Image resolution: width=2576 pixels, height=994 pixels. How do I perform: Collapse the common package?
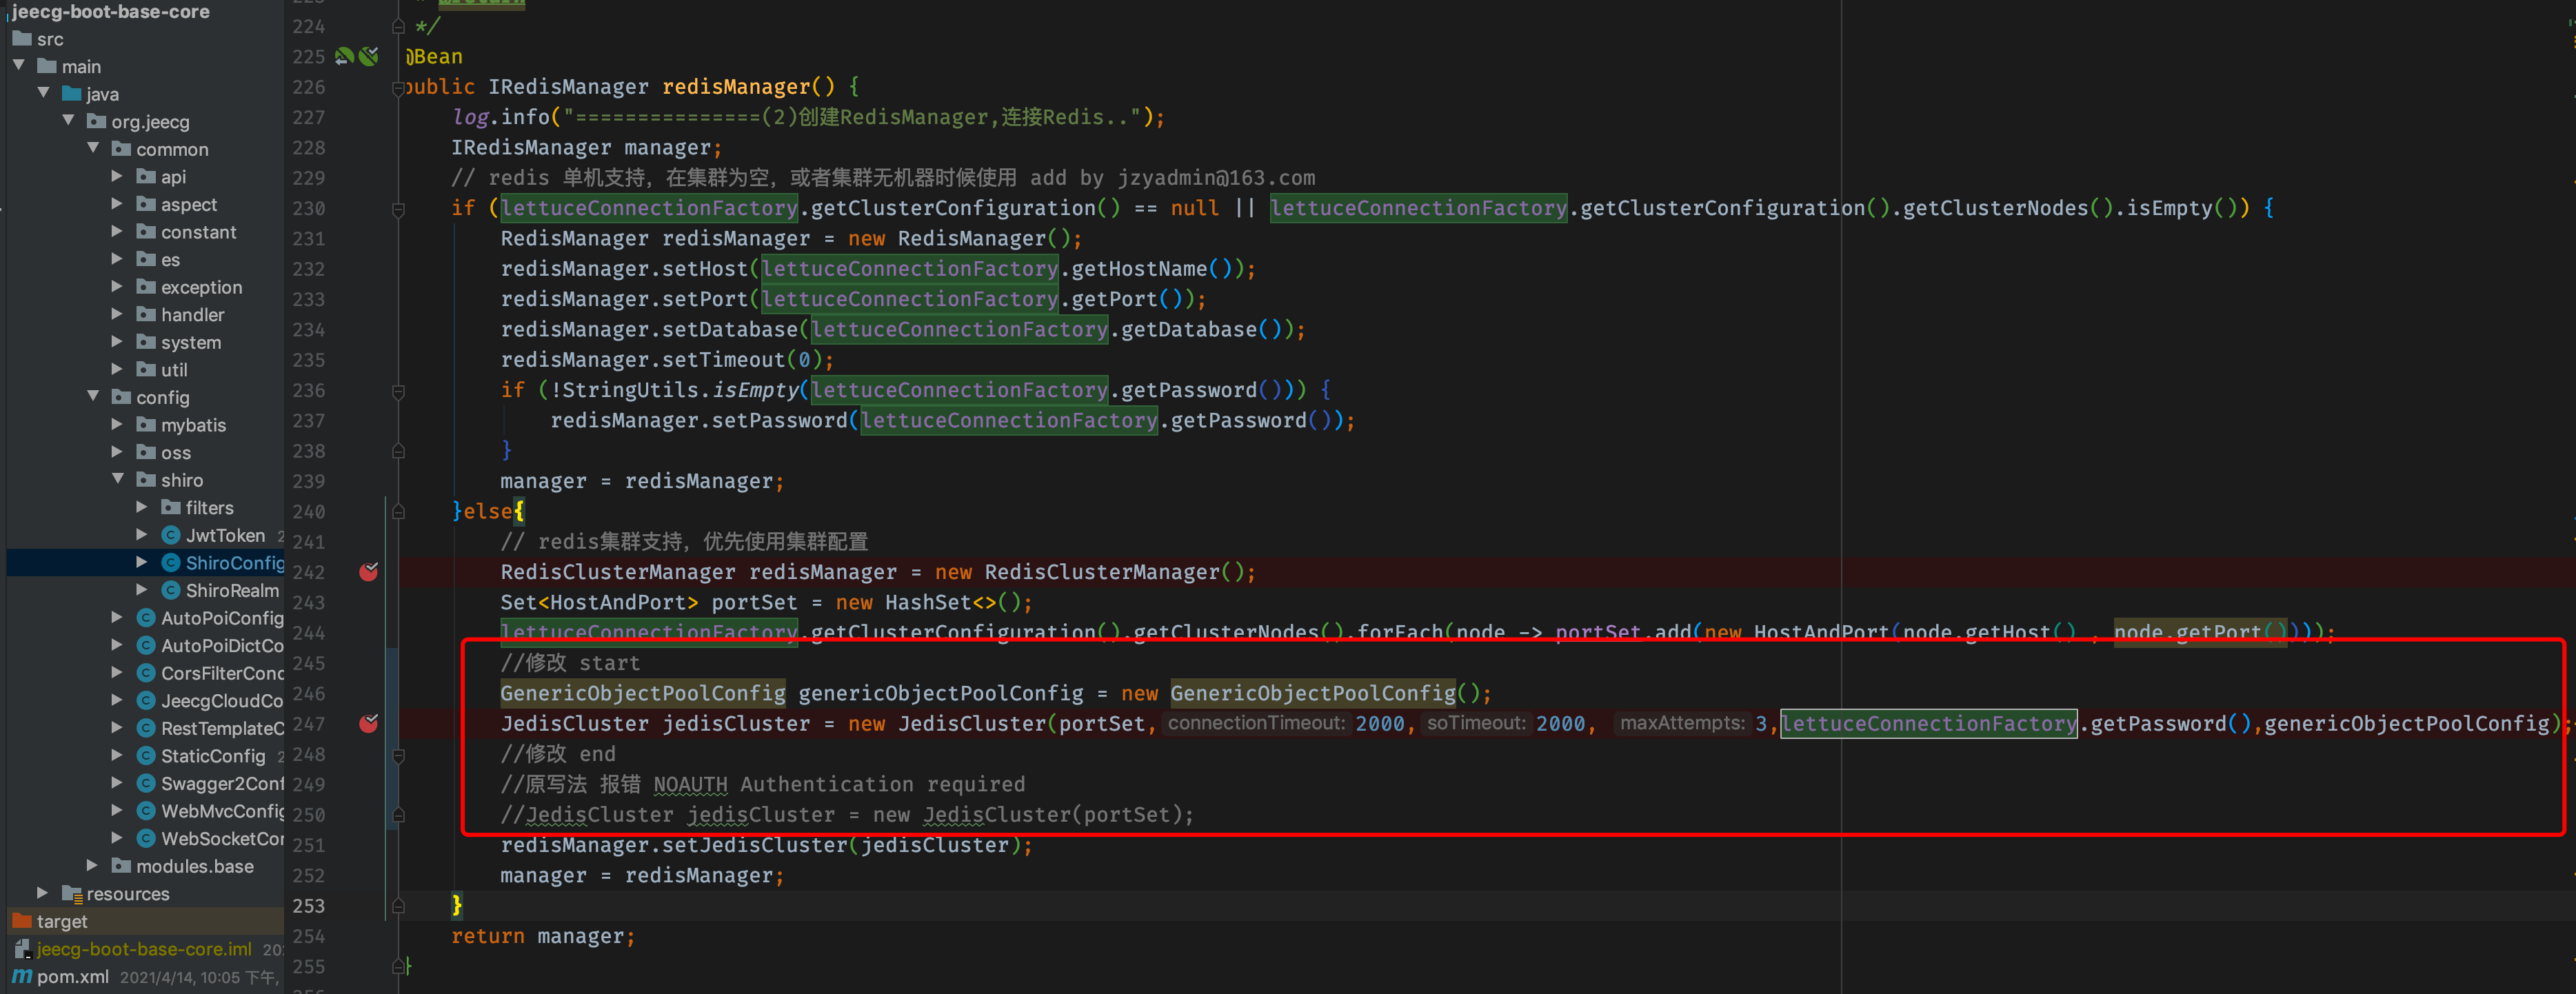(x=93, y=148)
